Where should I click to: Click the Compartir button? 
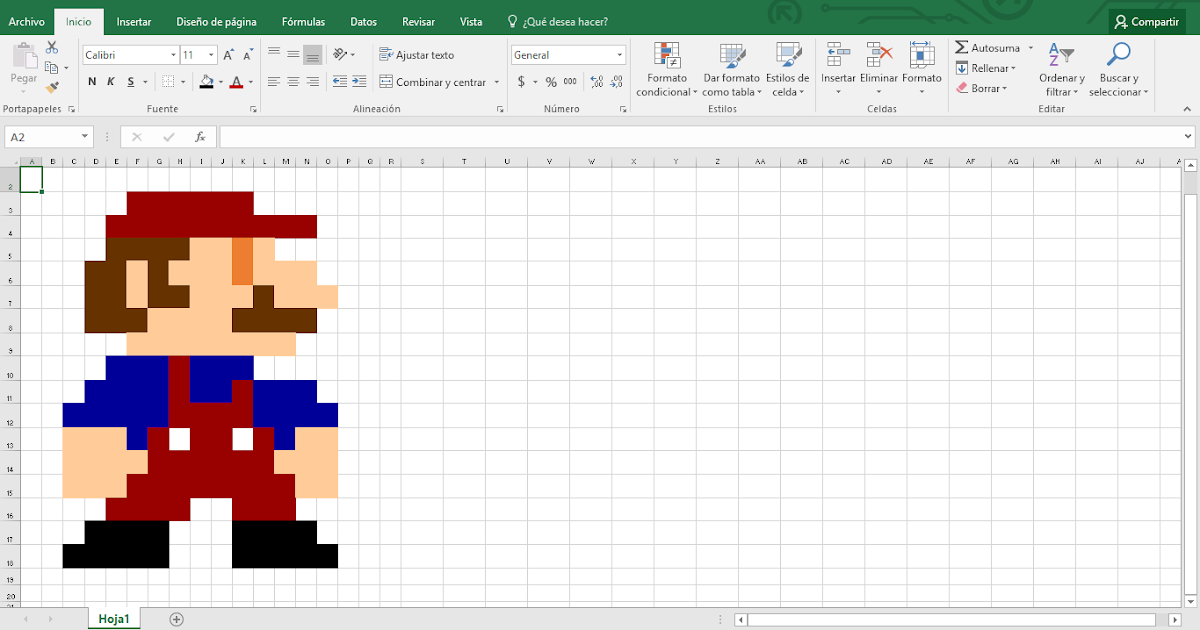[x=1146, y=20]
